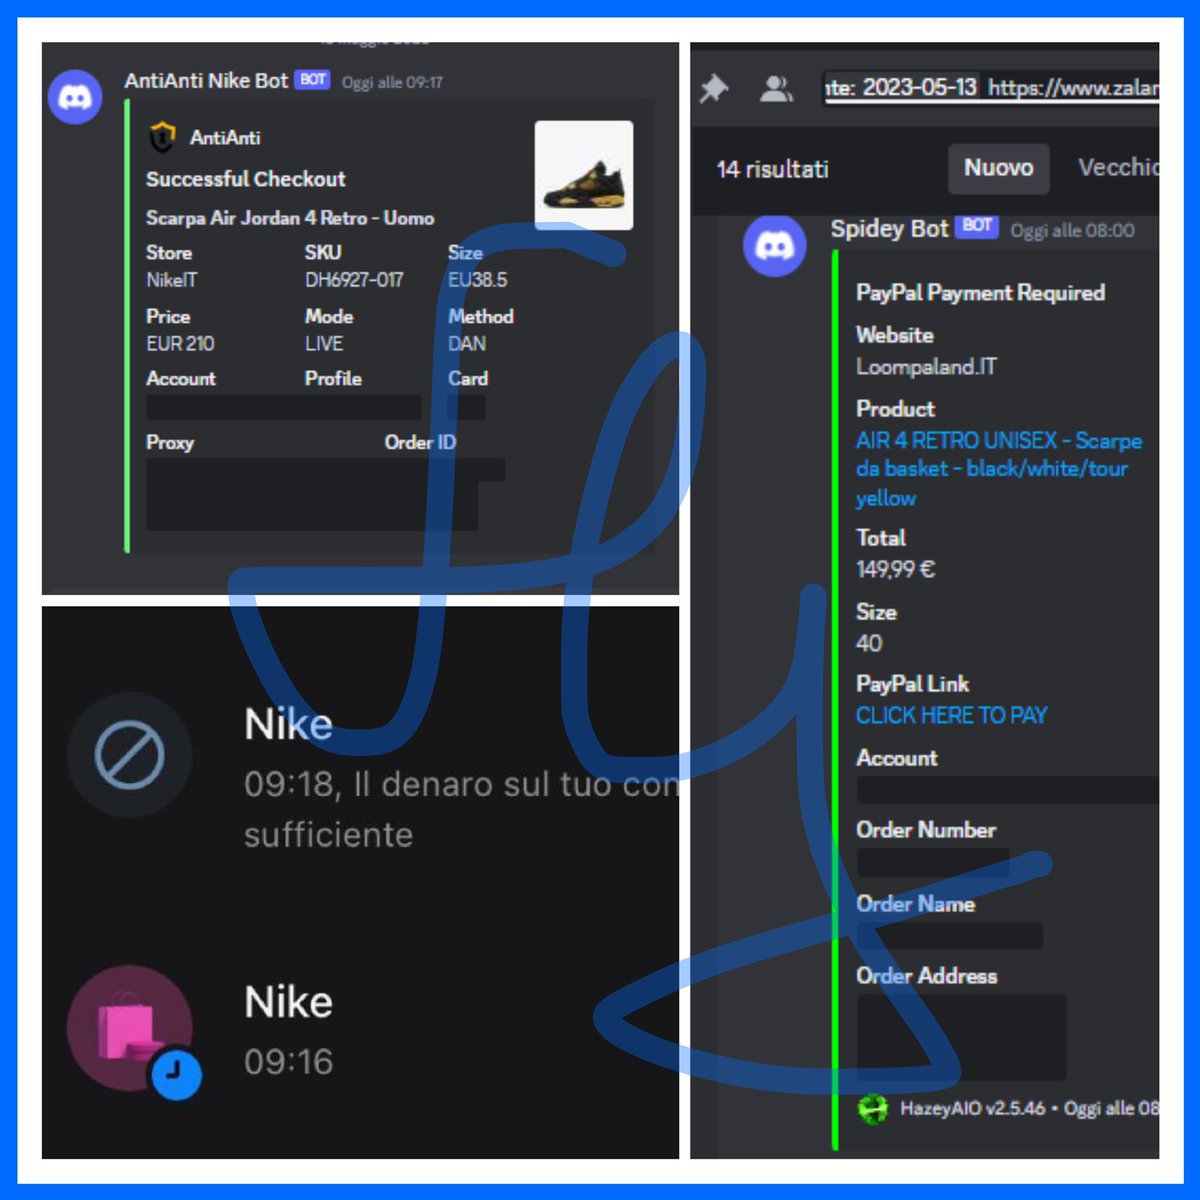Click the SKU value DH6927-017
Viewport: 1200px width, 1200px height.
[x=354, y=280]
